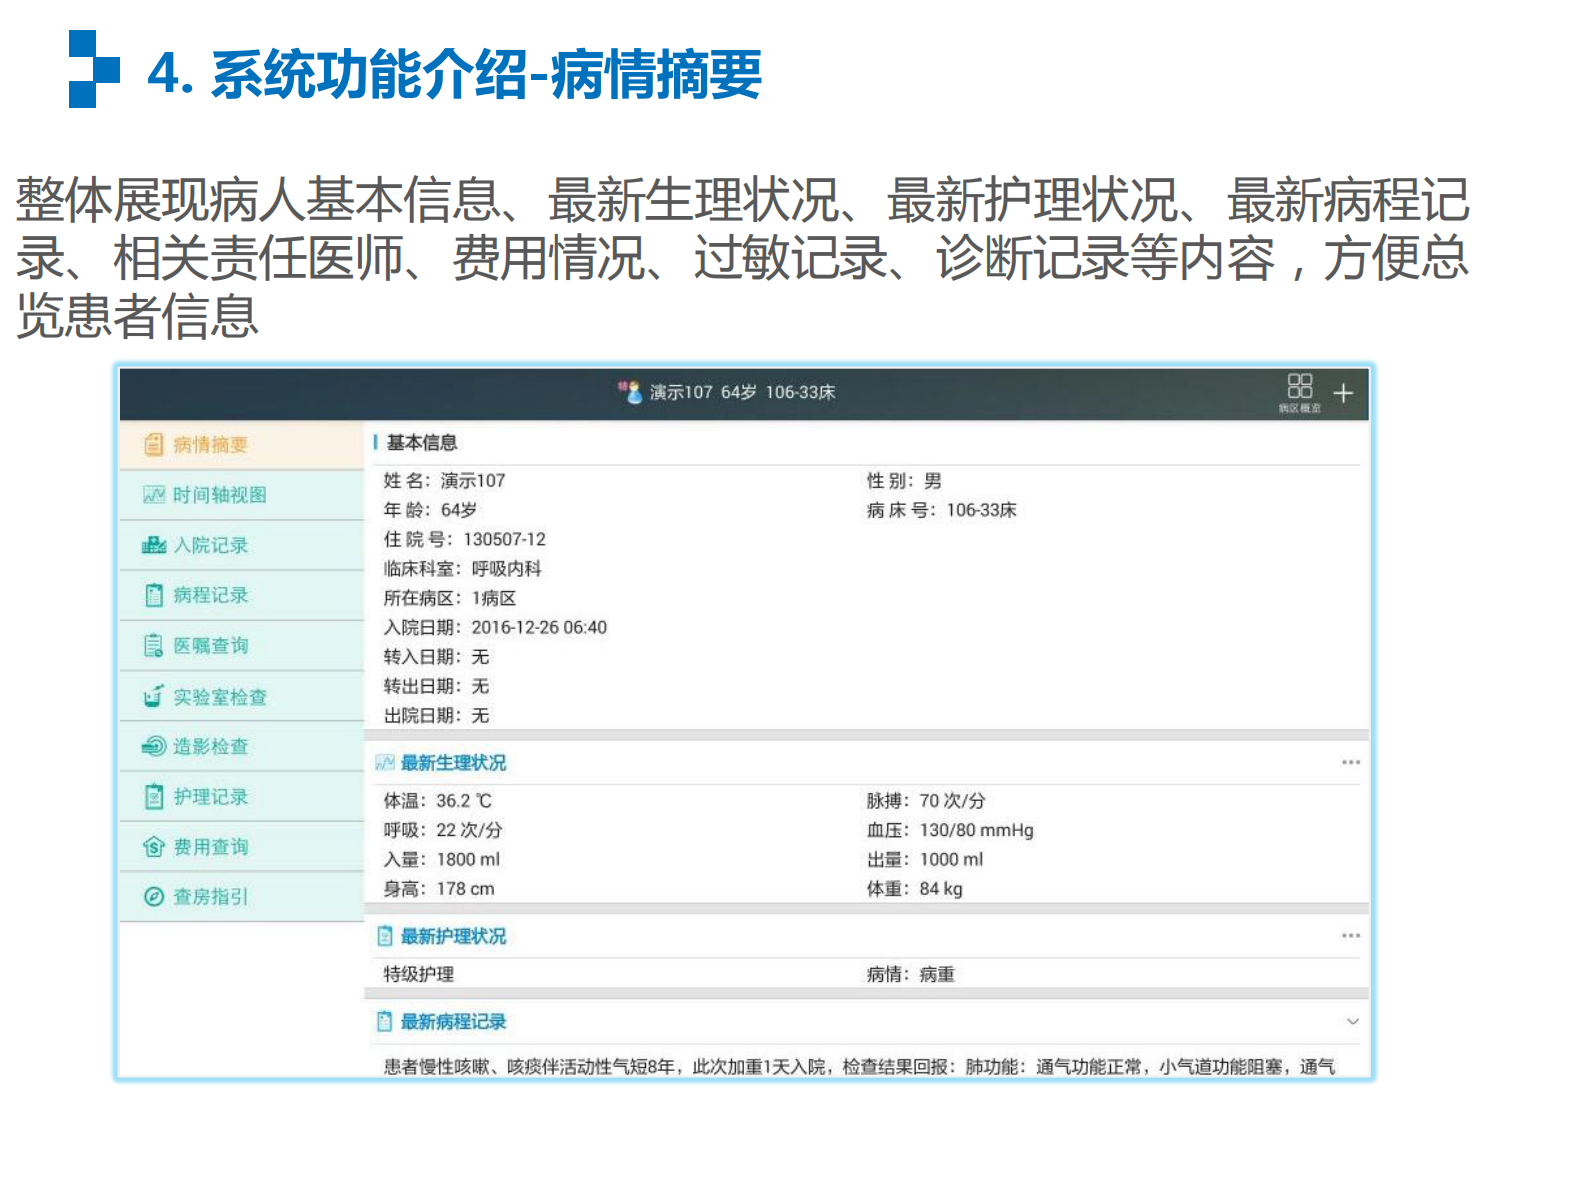Click the 时间轴视图 chart icon
This screenshot has height=1190, width=1587.
153,495
